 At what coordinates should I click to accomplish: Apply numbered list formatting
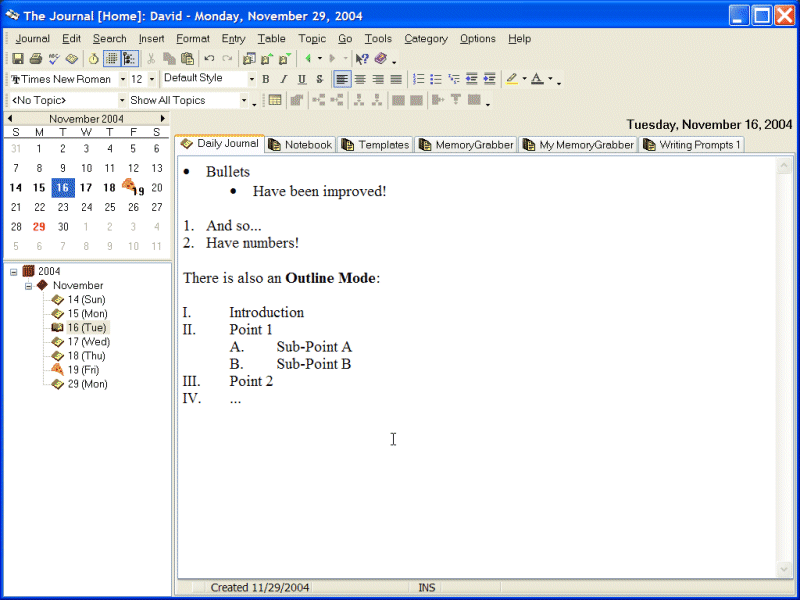point(419,79)
